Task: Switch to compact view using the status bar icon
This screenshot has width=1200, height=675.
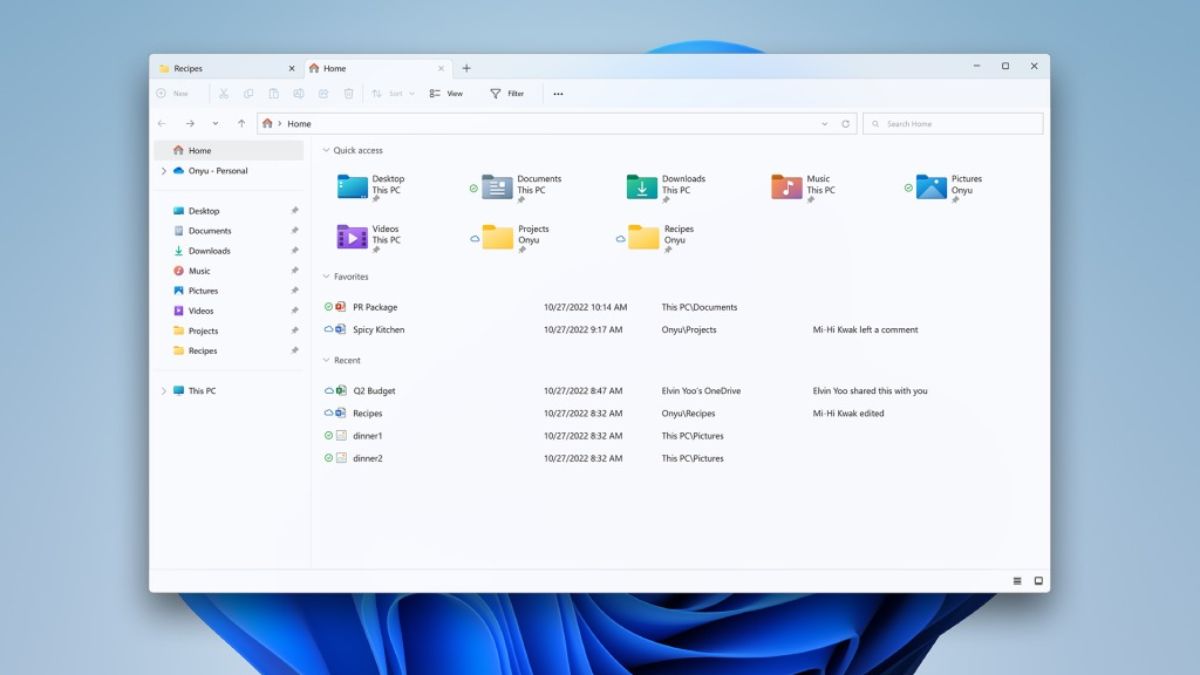Action: click(1017, 580)
